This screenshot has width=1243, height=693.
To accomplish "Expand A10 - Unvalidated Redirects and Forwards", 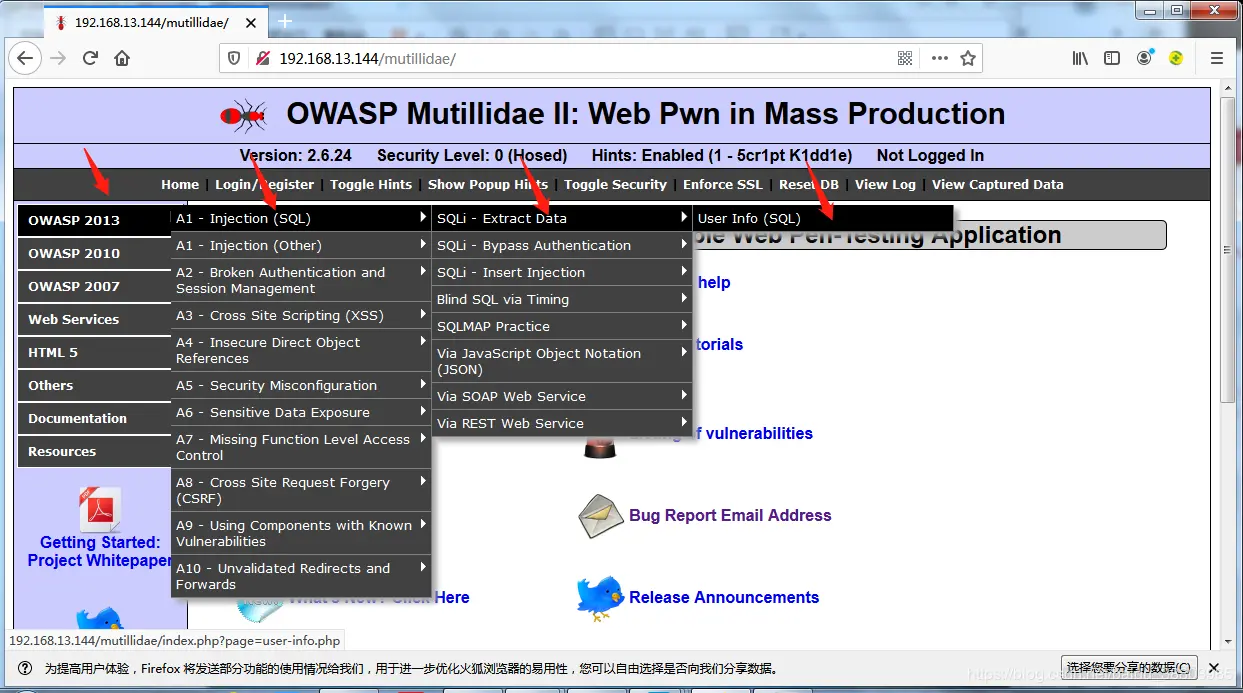I will click(x=301, y=576).
